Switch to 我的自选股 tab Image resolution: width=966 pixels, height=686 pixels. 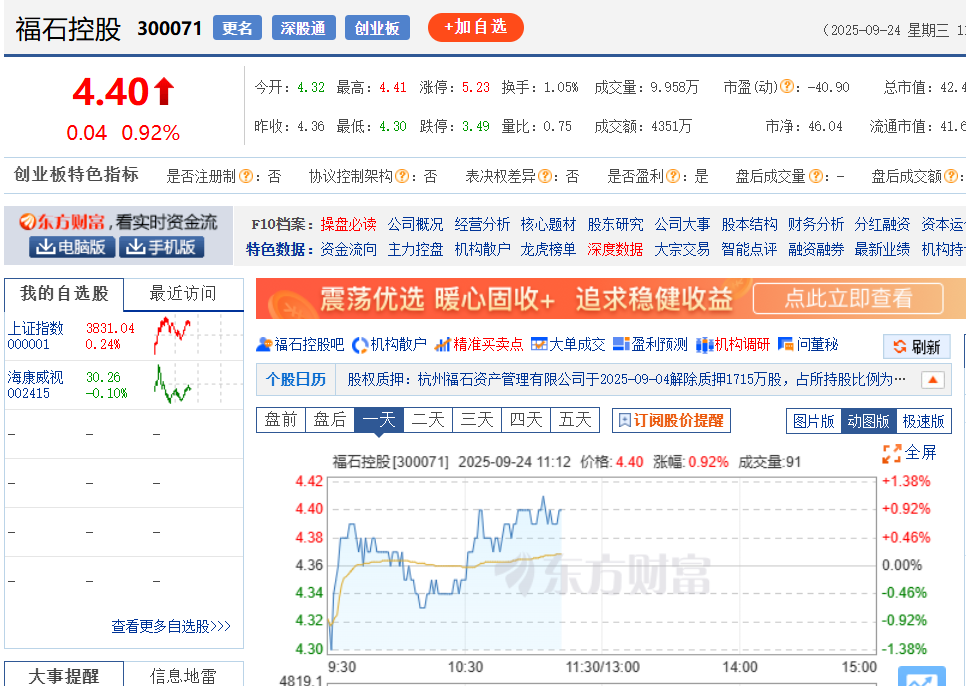pyautogui.click(x=64, y=294)
